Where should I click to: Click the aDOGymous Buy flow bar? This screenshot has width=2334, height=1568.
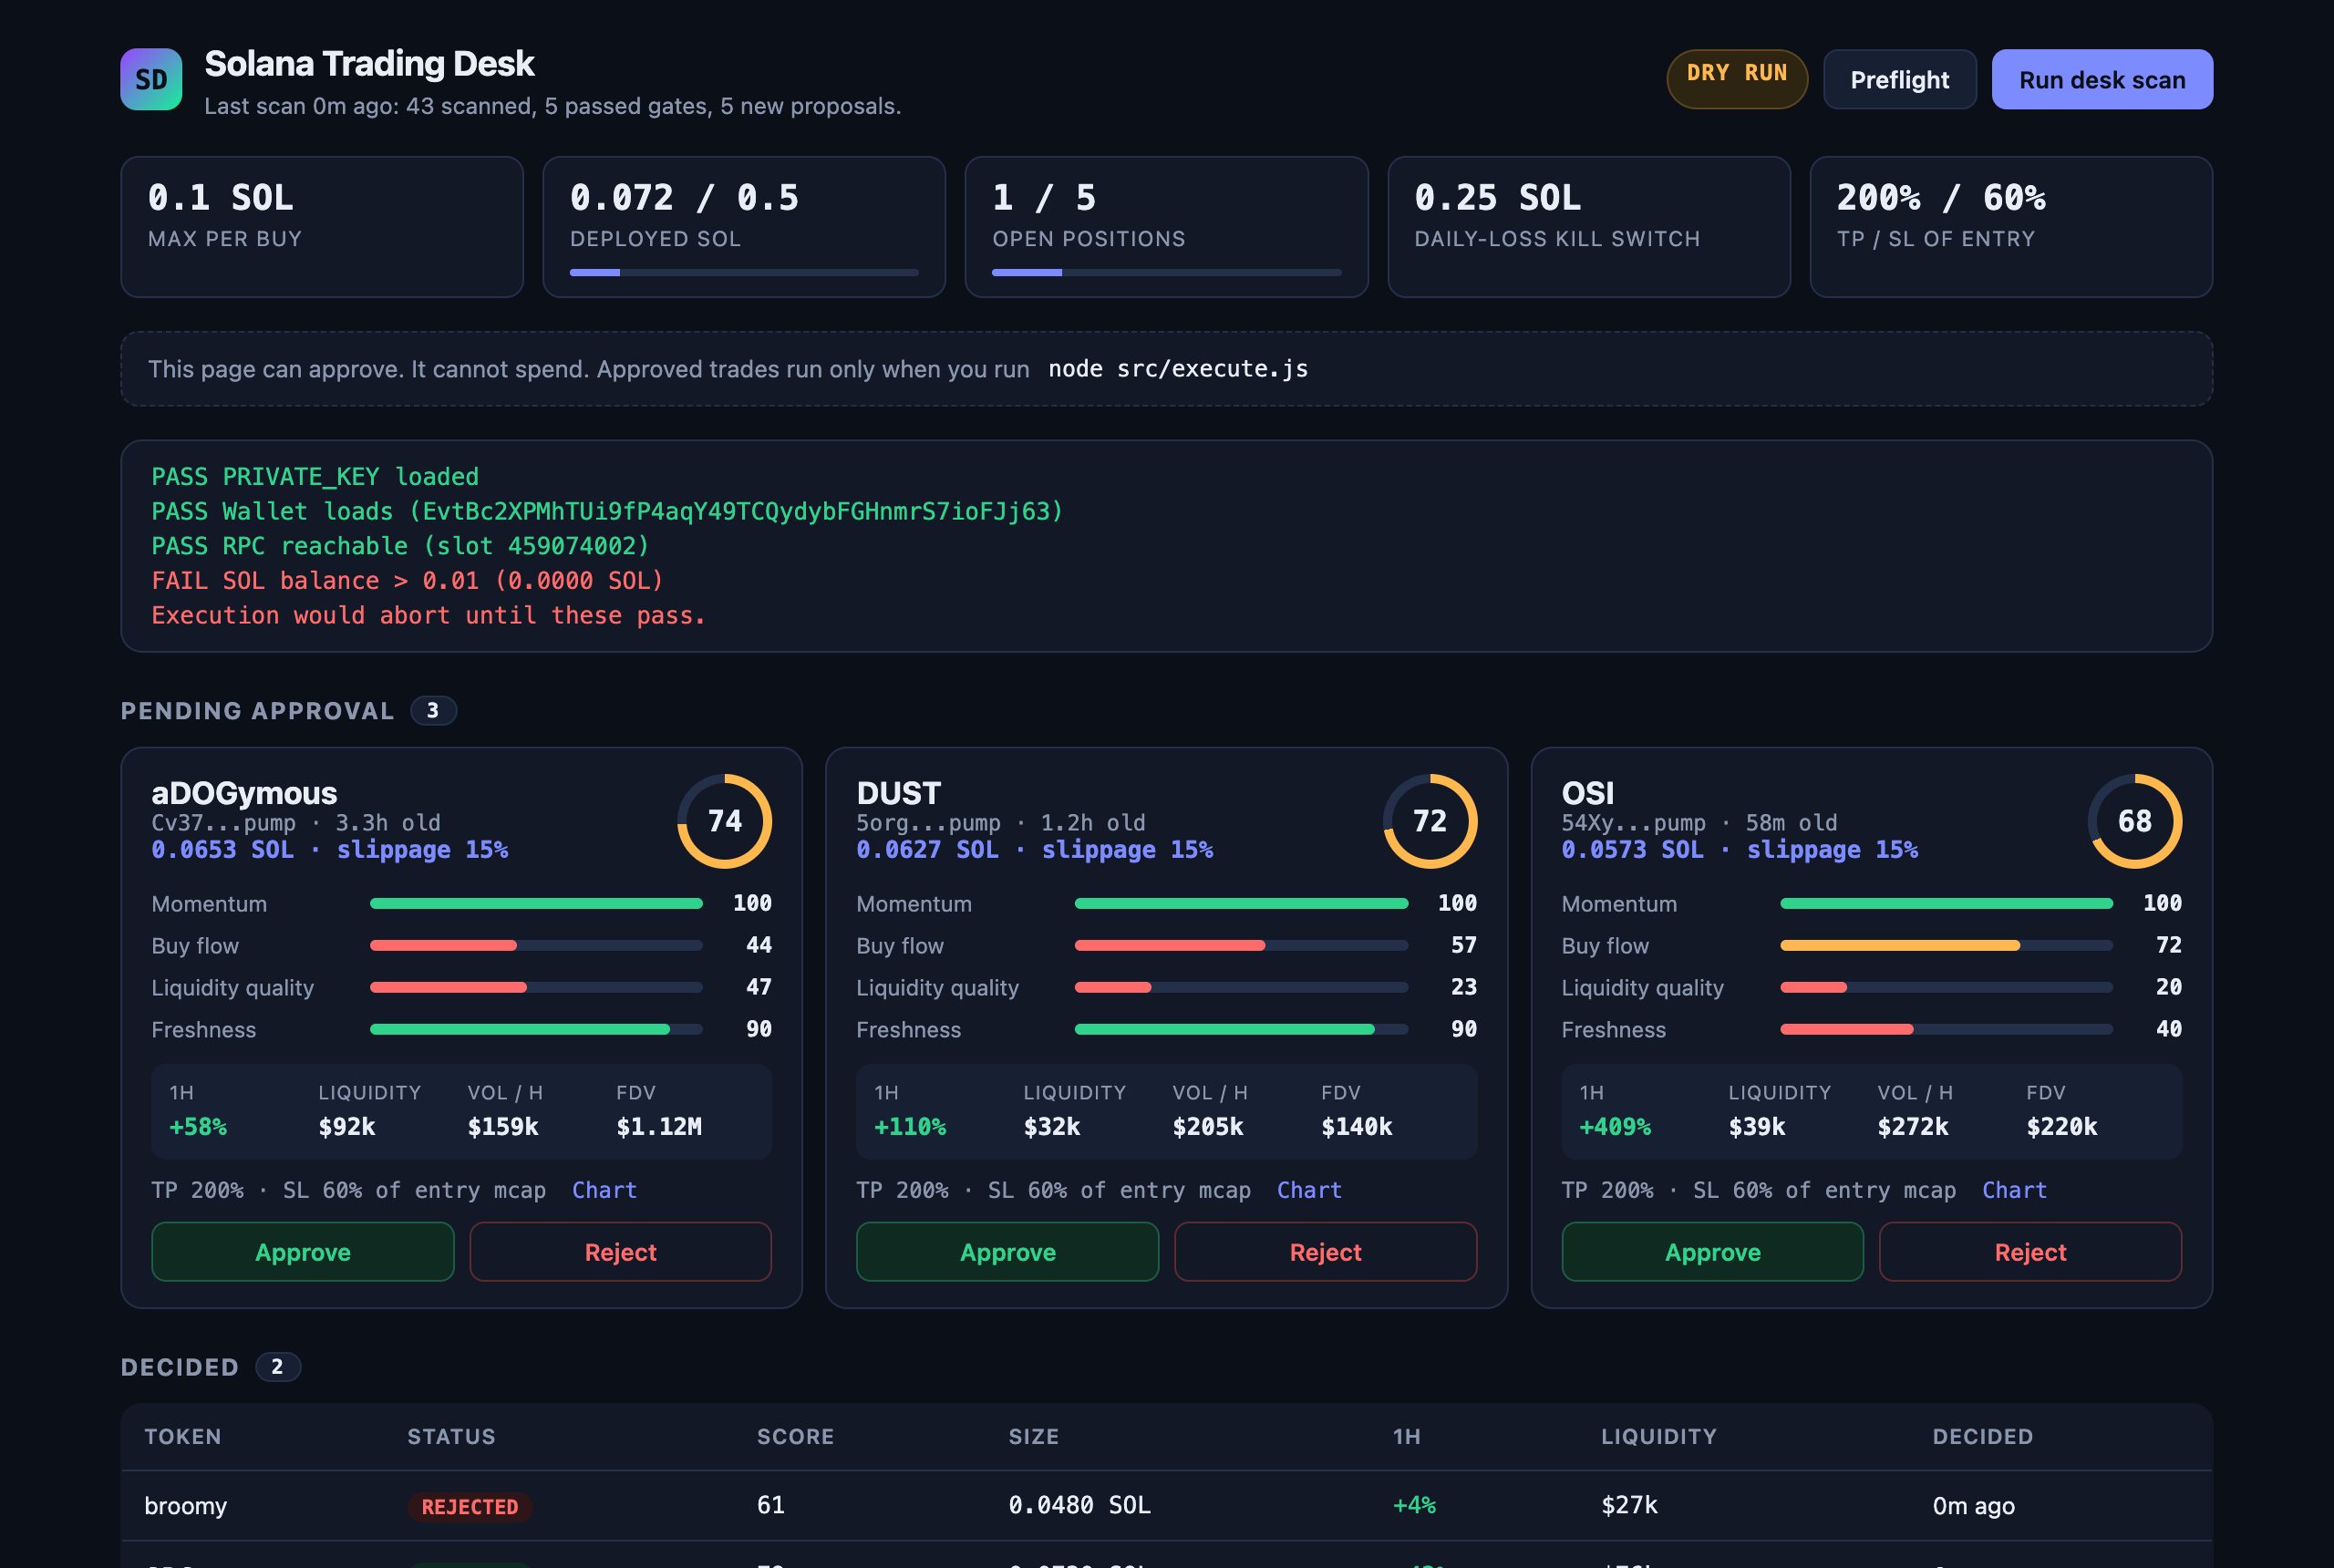(x=536, y=945)
